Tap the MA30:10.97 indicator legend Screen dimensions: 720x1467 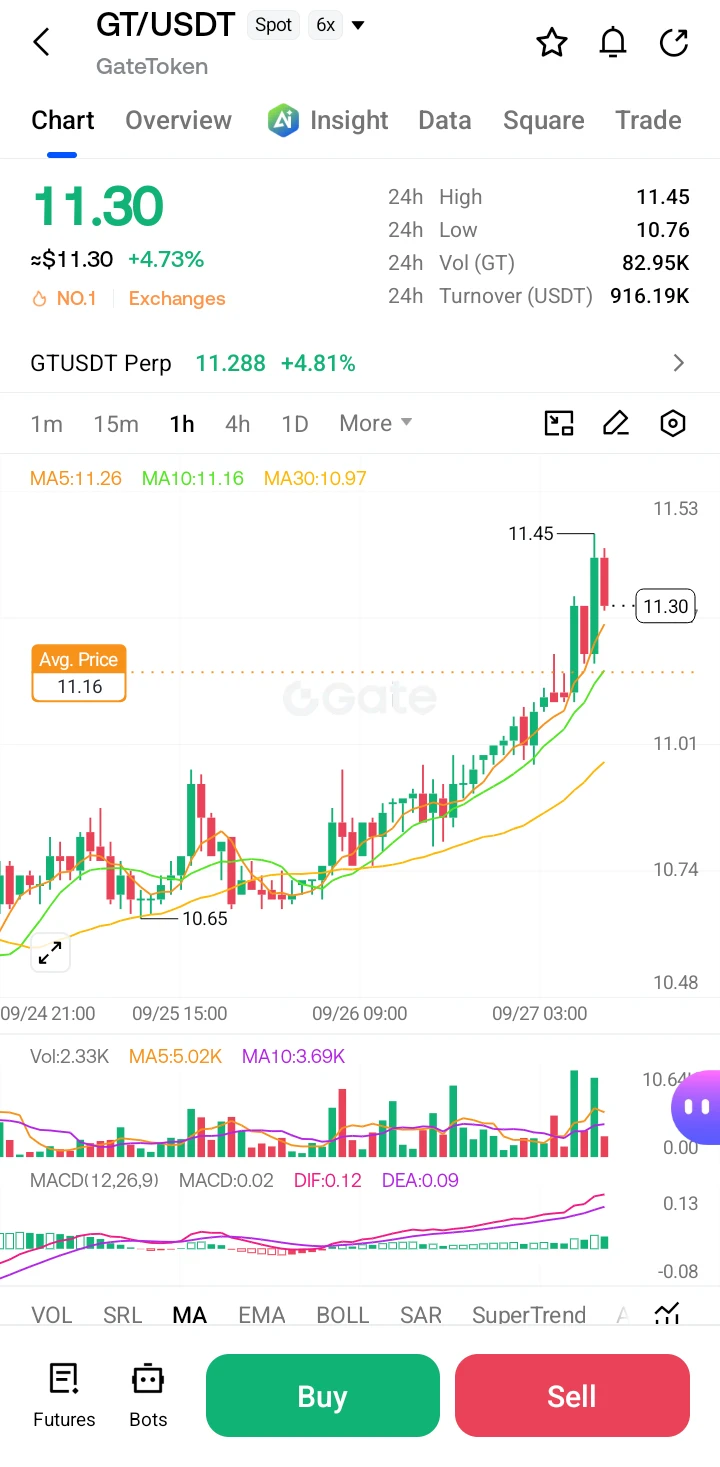[315, 478]
